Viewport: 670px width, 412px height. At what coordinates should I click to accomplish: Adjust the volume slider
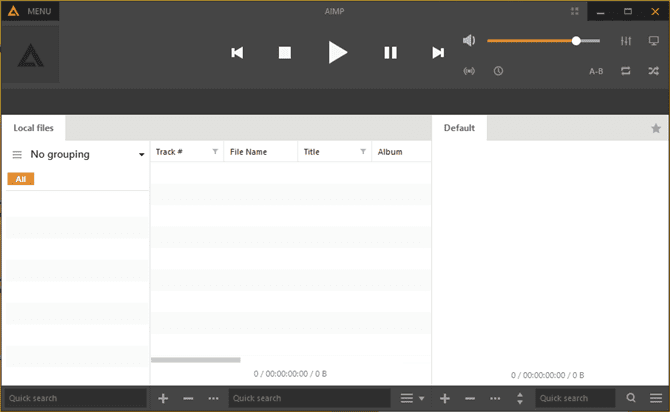point(544,41)
